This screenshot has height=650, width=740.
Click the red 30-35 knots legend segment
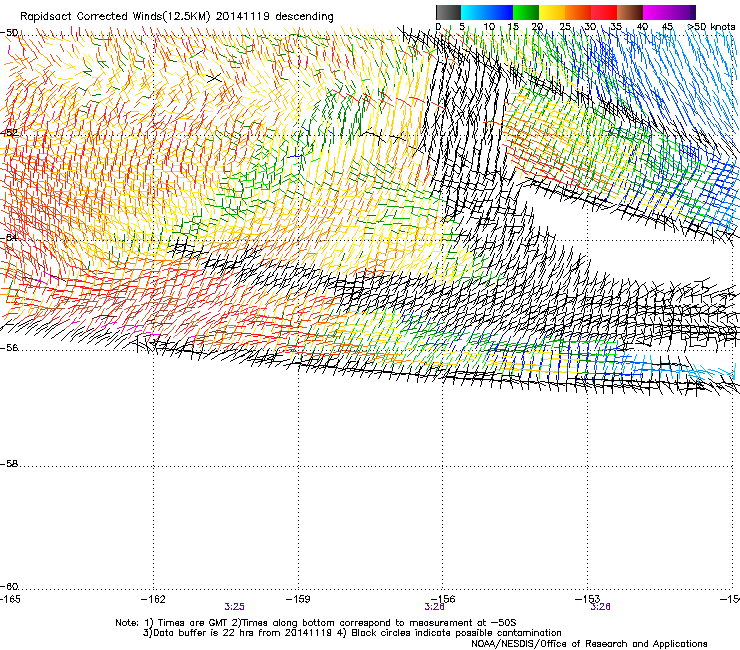click(x=604, y=12)
